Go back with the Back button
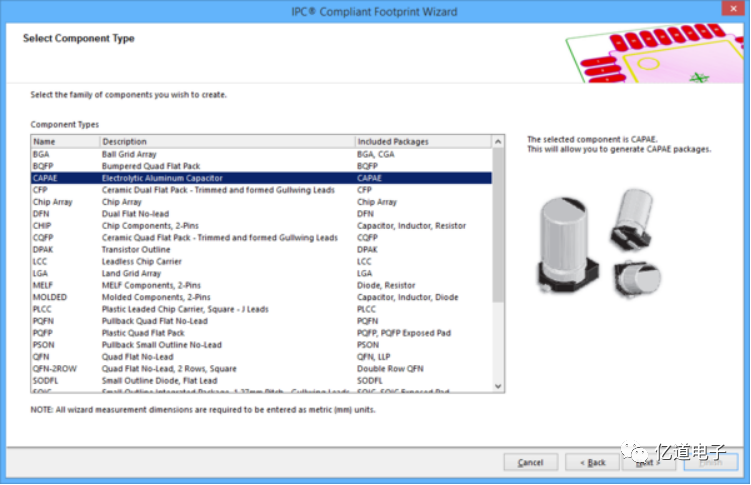This screenshot has width=751, height=485. [592, 463]
